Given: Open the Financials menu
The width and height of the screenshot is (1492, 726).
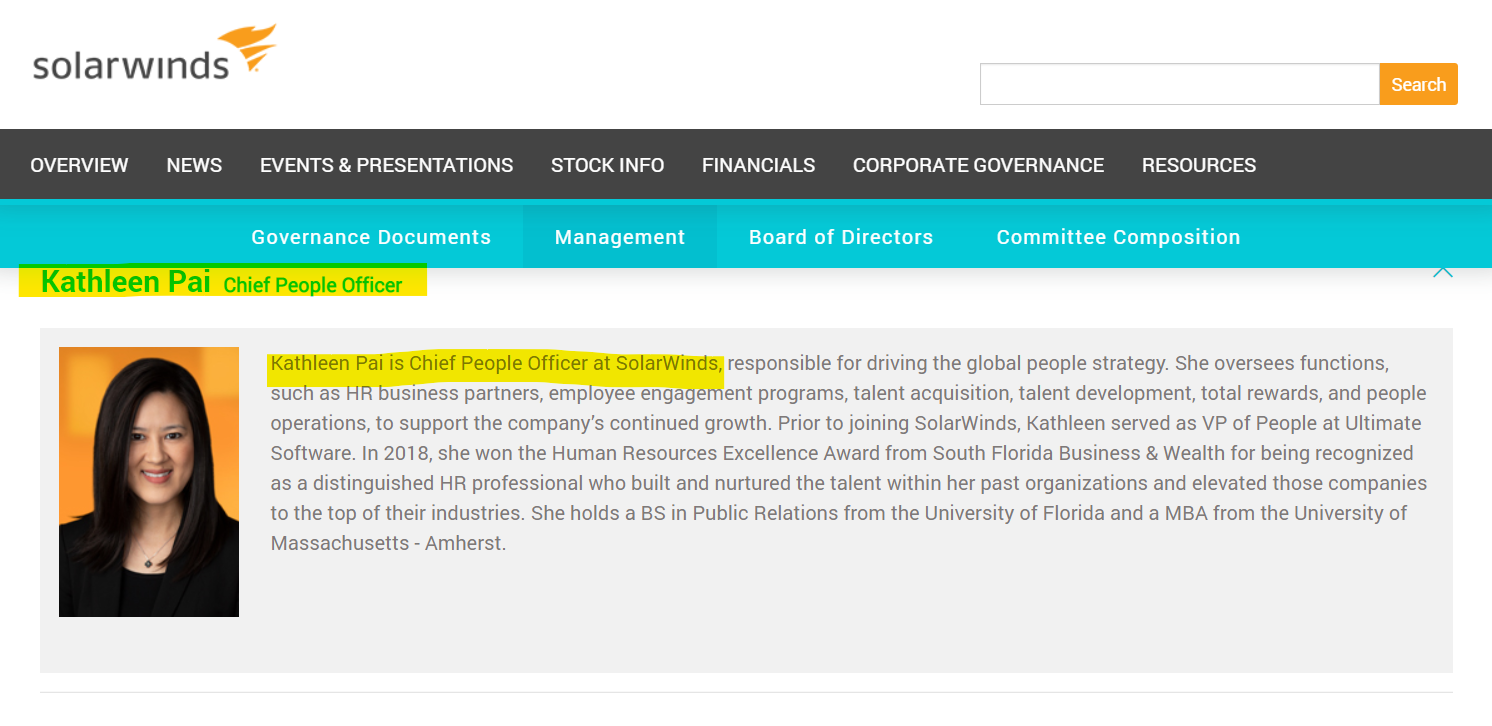Looking at the screenshot, I should coord(758,165).
